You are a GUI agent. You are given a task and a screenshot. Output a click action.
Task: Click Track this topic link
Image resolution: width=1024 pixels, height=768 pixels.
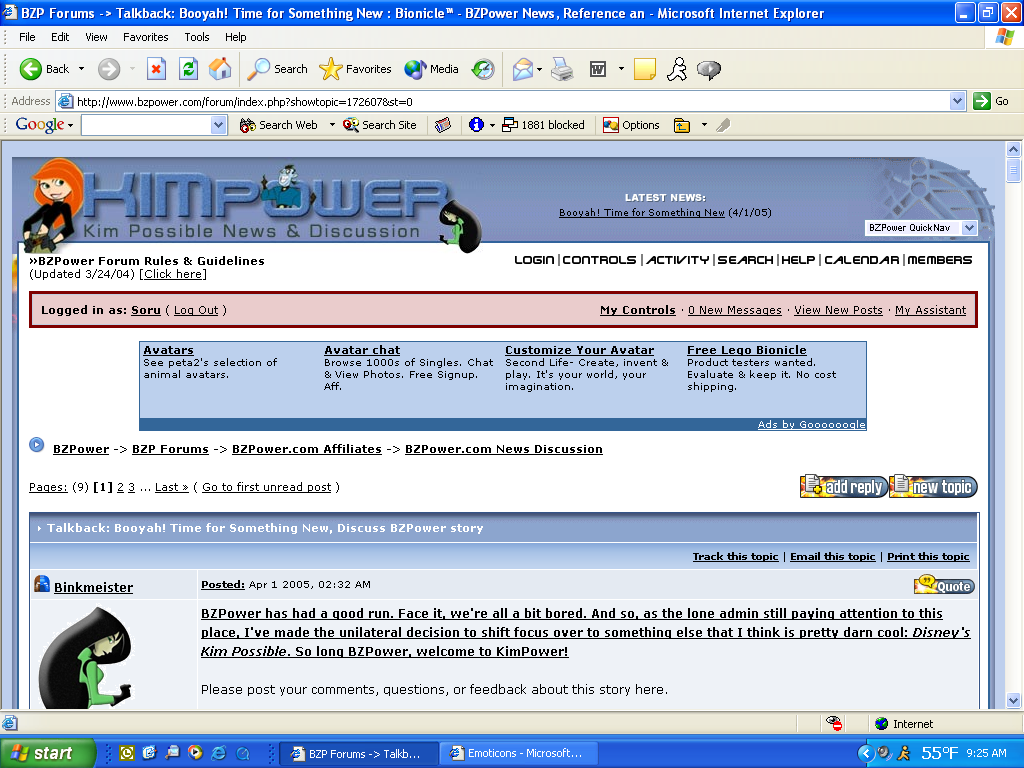(x=735, y=556)
